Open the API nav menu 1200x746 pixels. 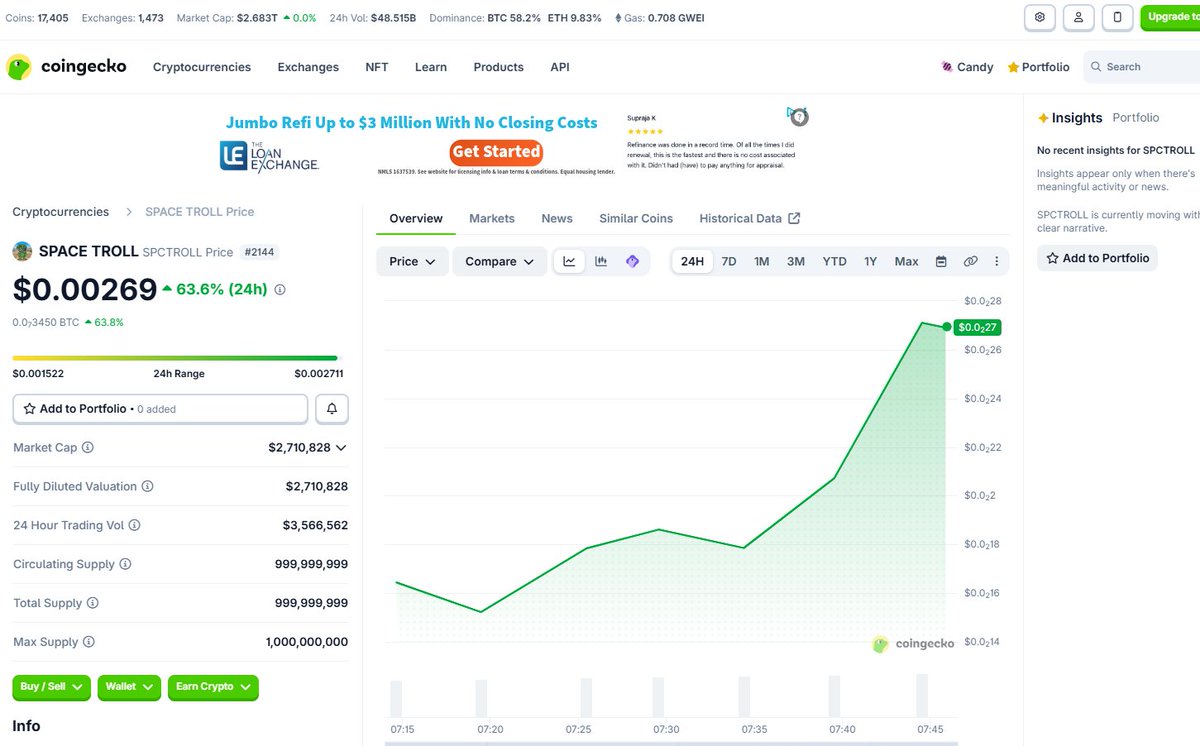[560, 67]
